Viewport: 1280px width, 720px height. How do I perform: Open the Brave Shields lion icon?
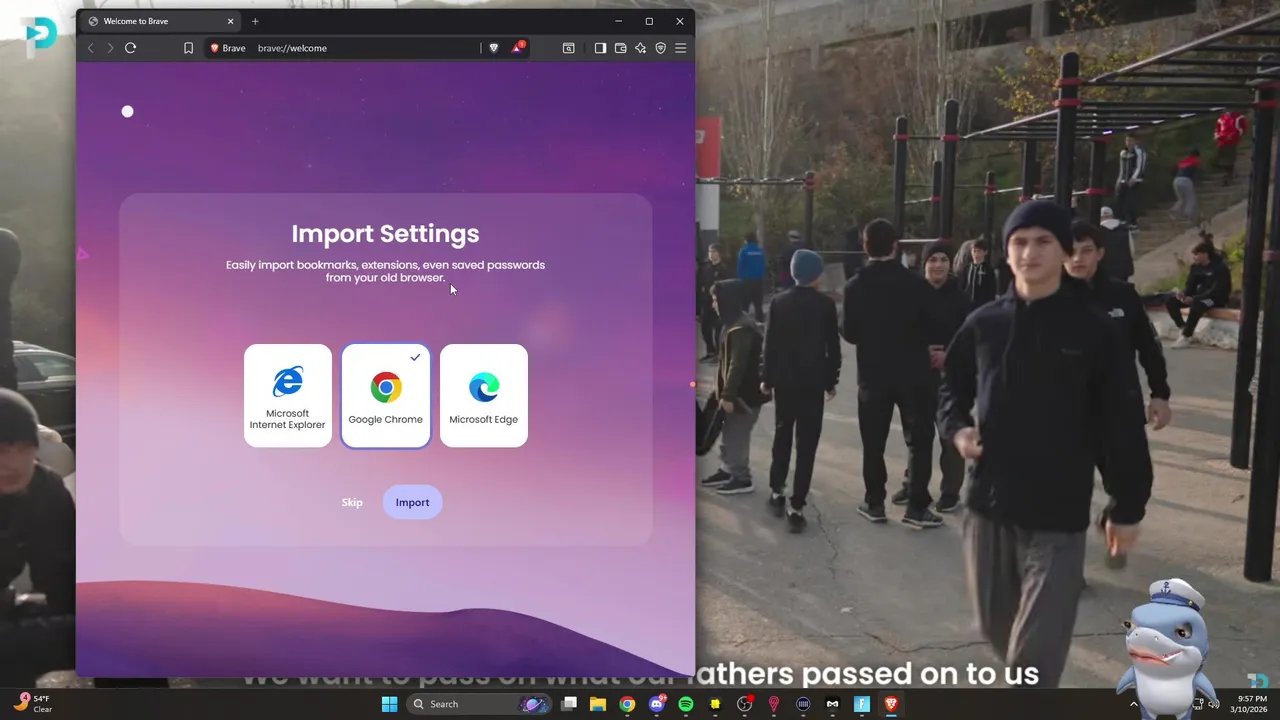[493, 48]
